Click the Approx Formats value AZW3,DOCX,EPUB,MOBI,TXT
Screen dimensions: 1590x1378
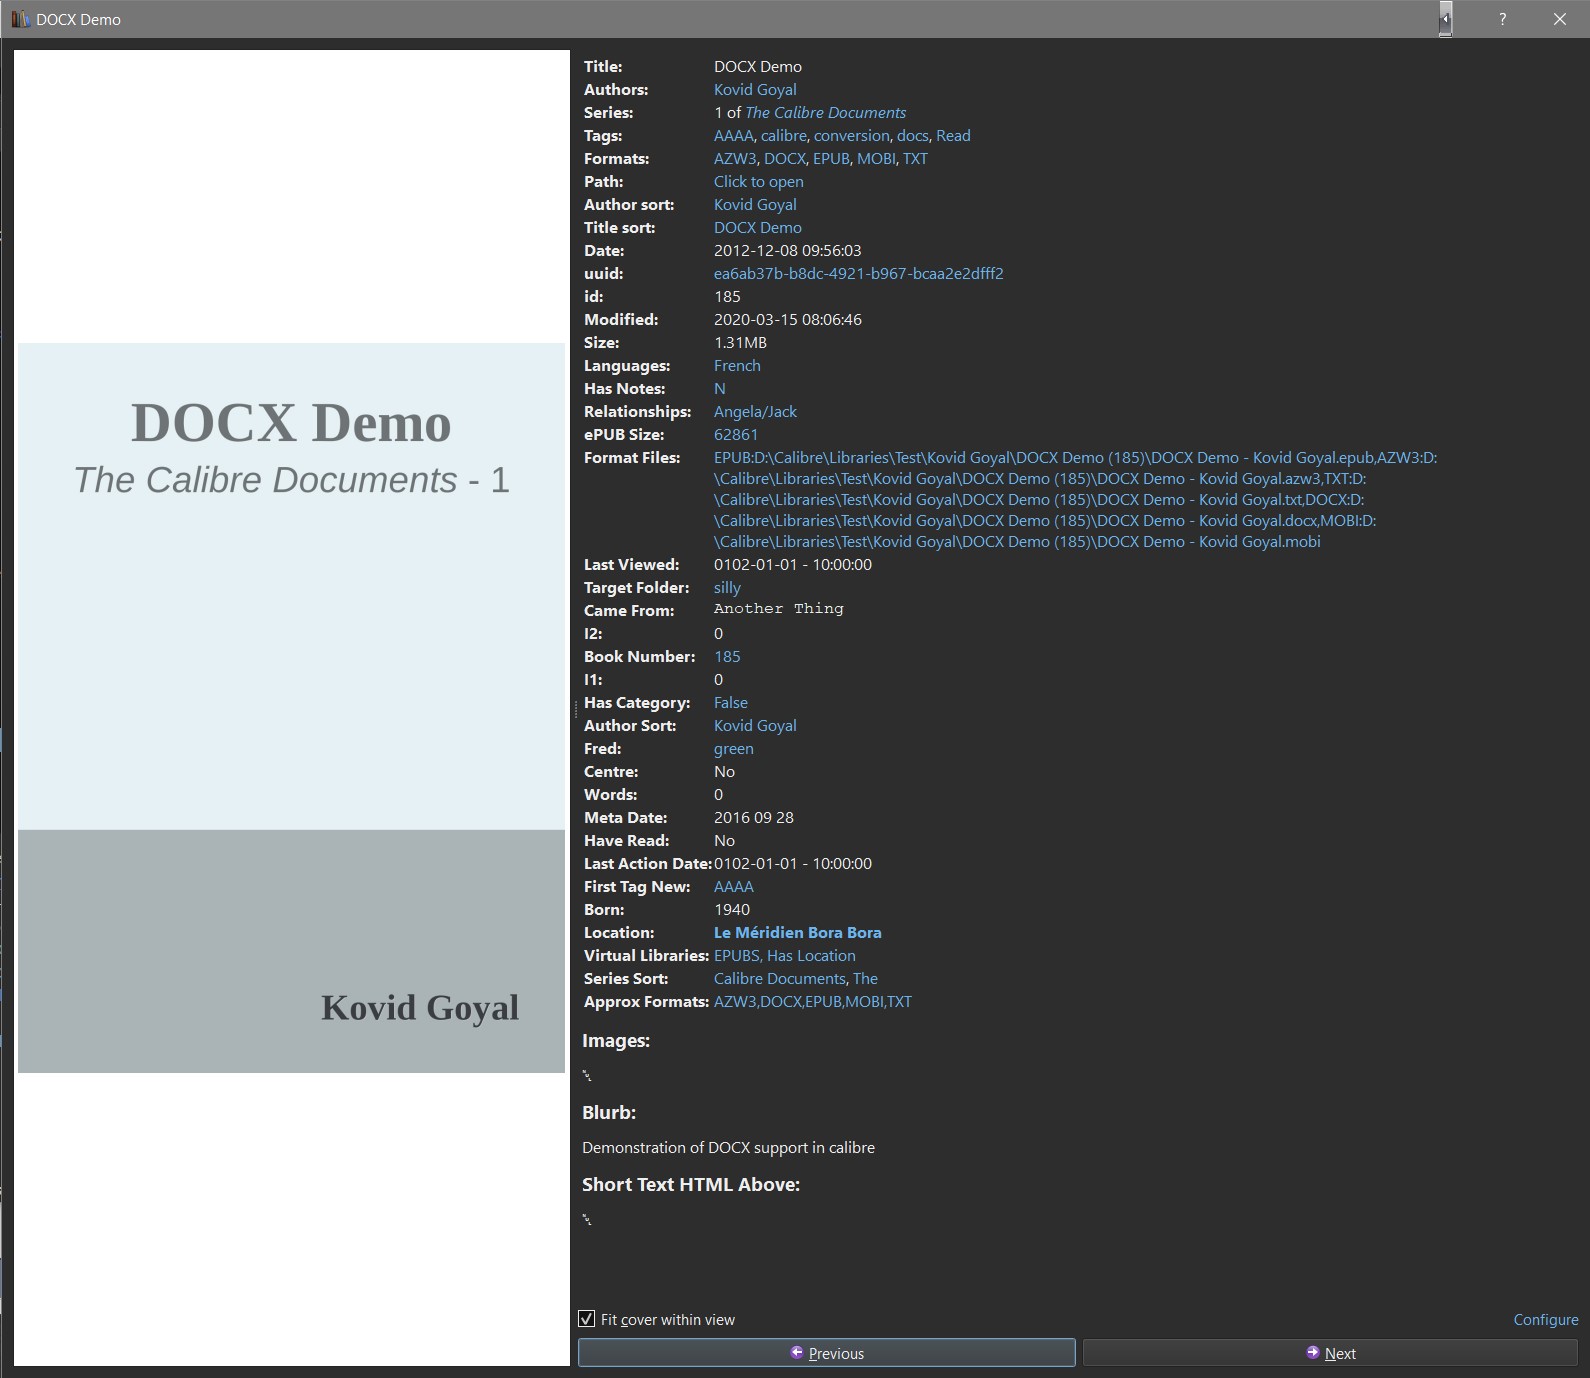click(813, 1002)
